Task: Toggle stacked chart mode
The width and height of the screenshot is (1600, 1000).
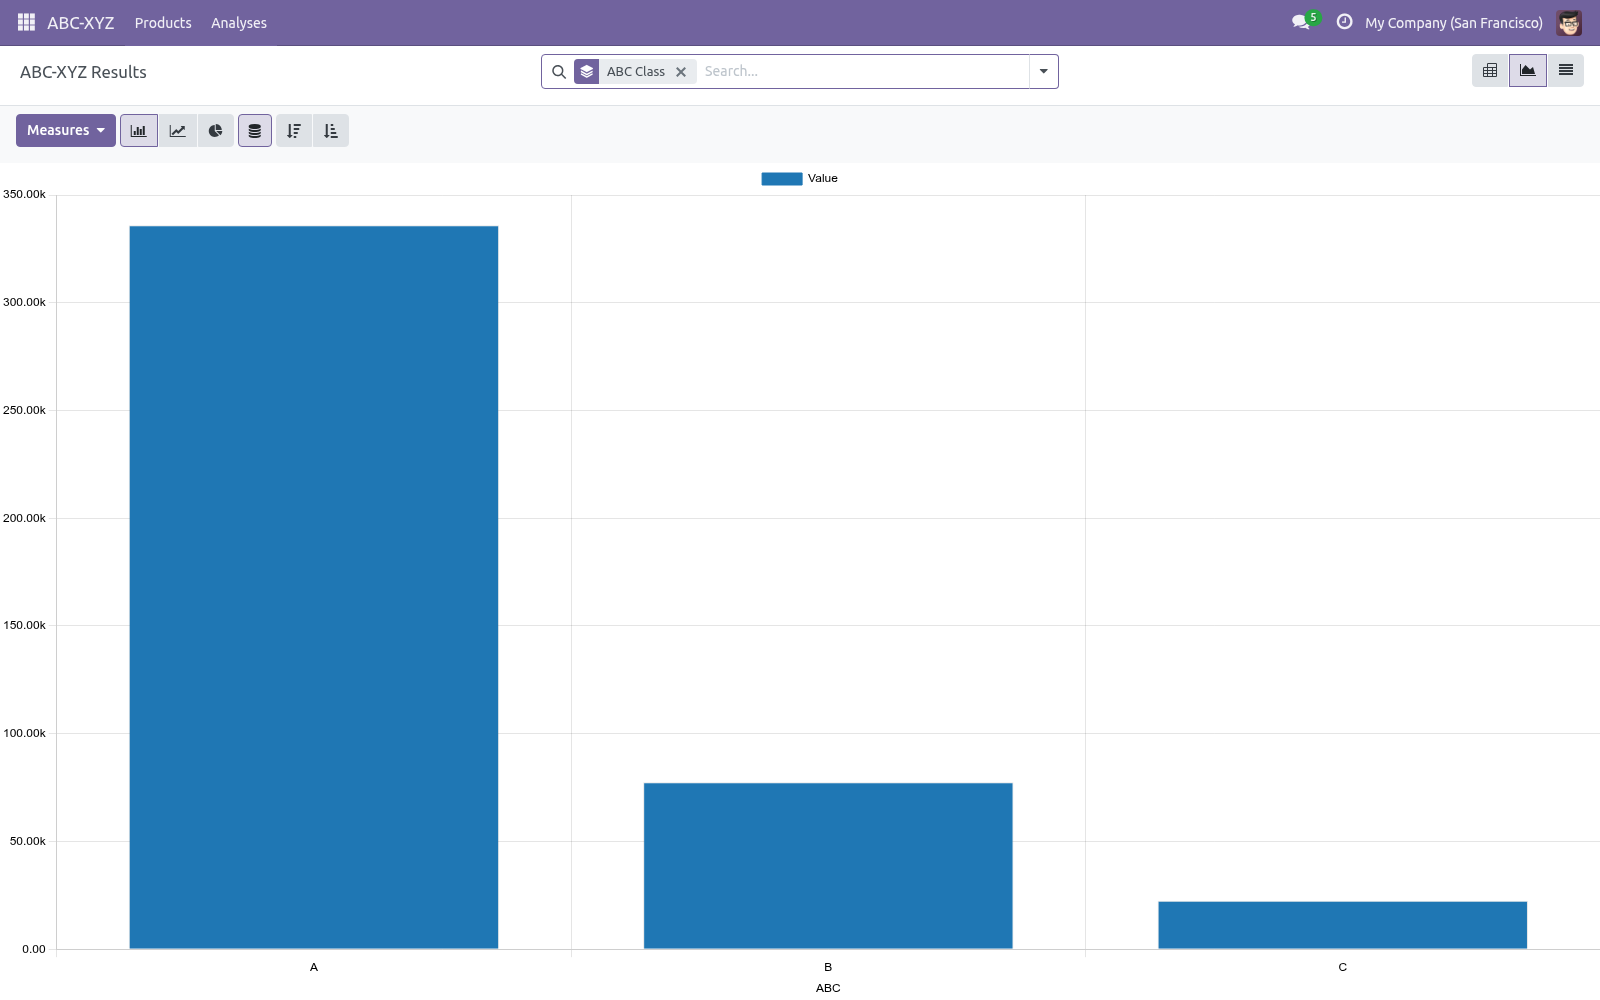Action: [x=255, y=131]
